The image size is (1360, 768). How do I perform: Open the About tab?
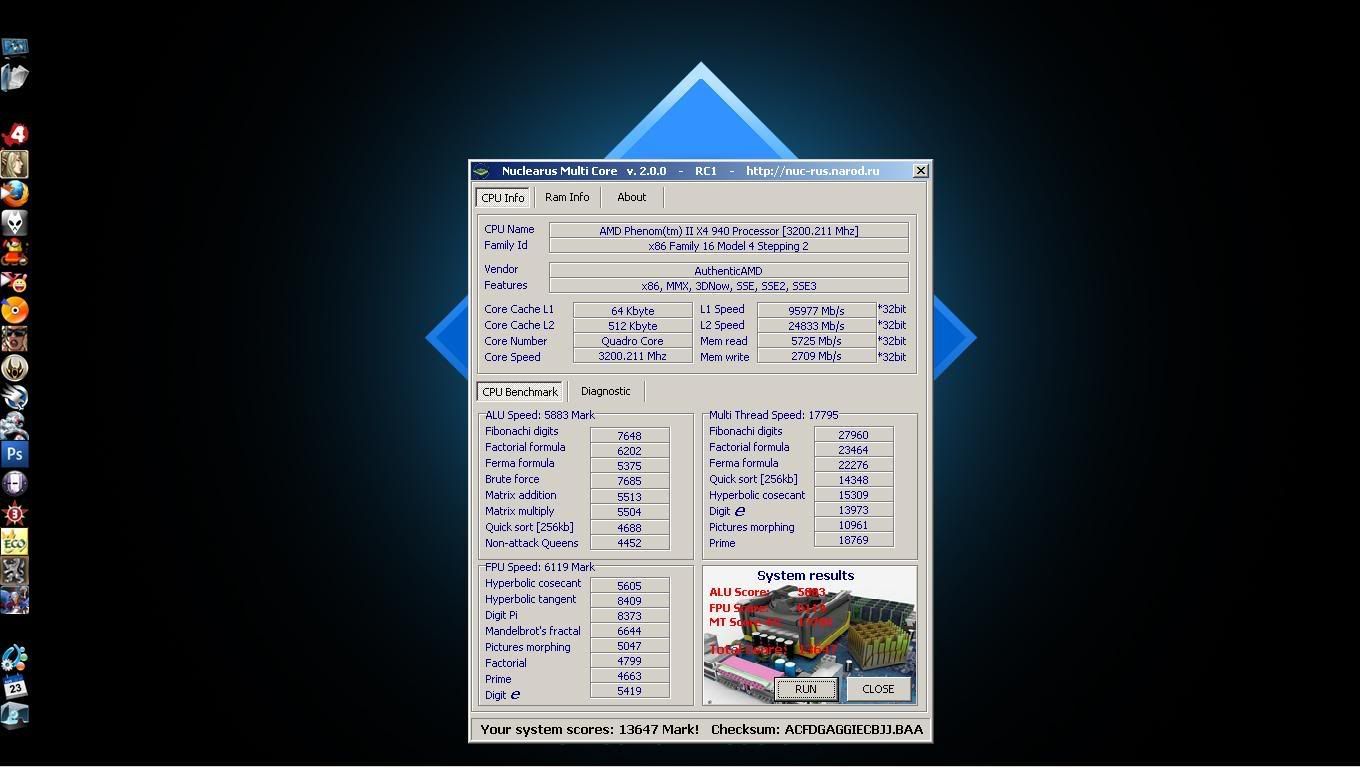pos(631,197)
